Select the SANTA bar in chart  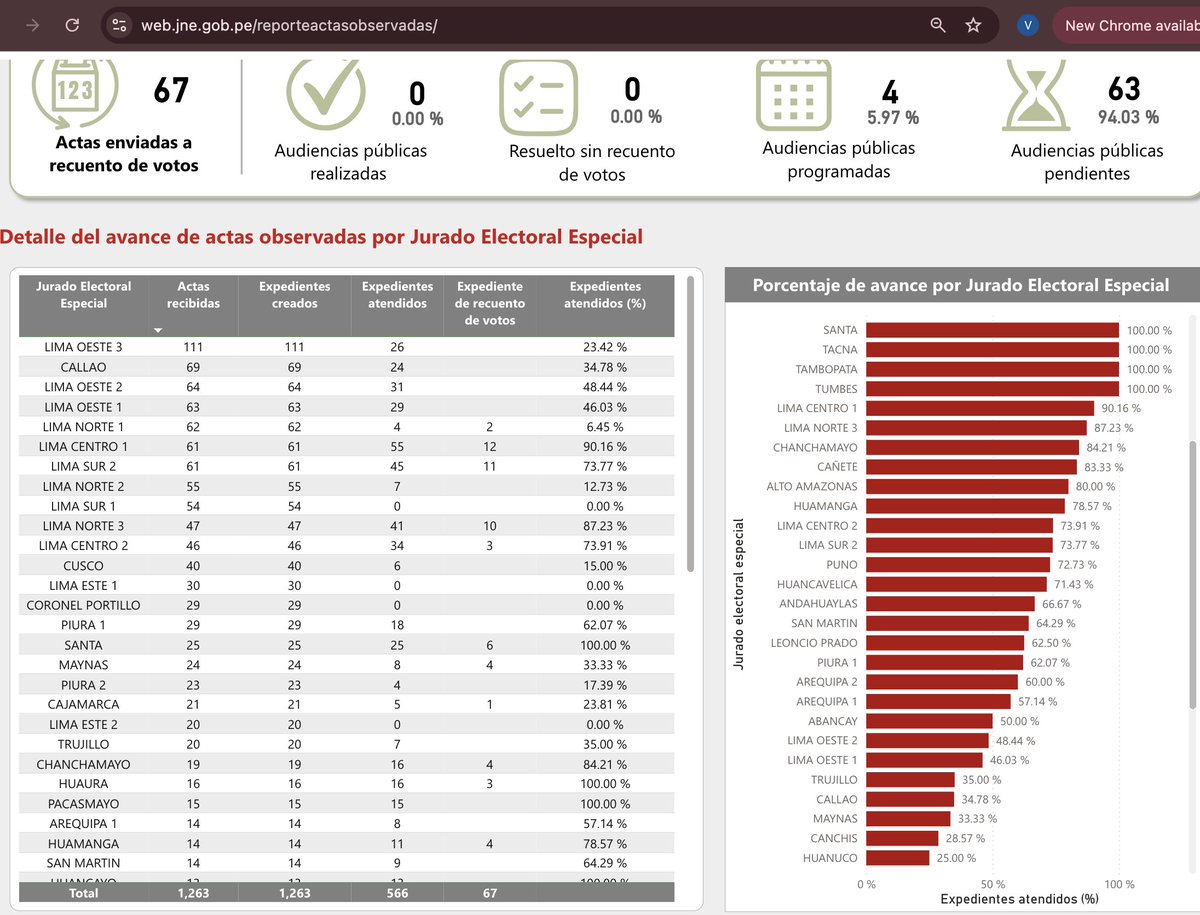click(x=992, y=330)
